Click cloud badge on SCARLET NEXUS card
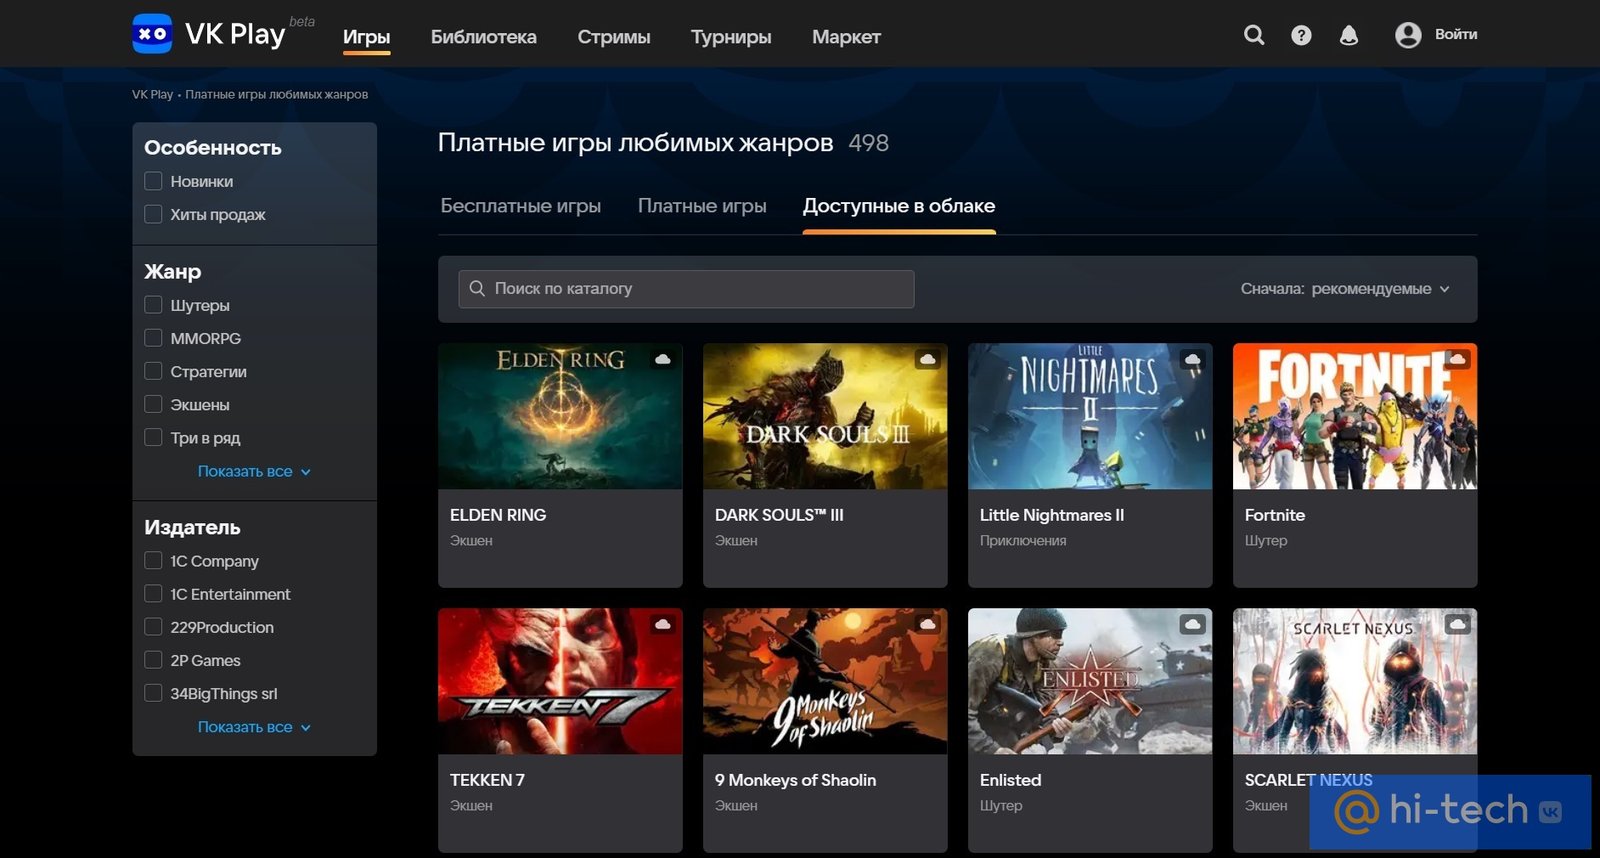 [x=1457, y=624]
